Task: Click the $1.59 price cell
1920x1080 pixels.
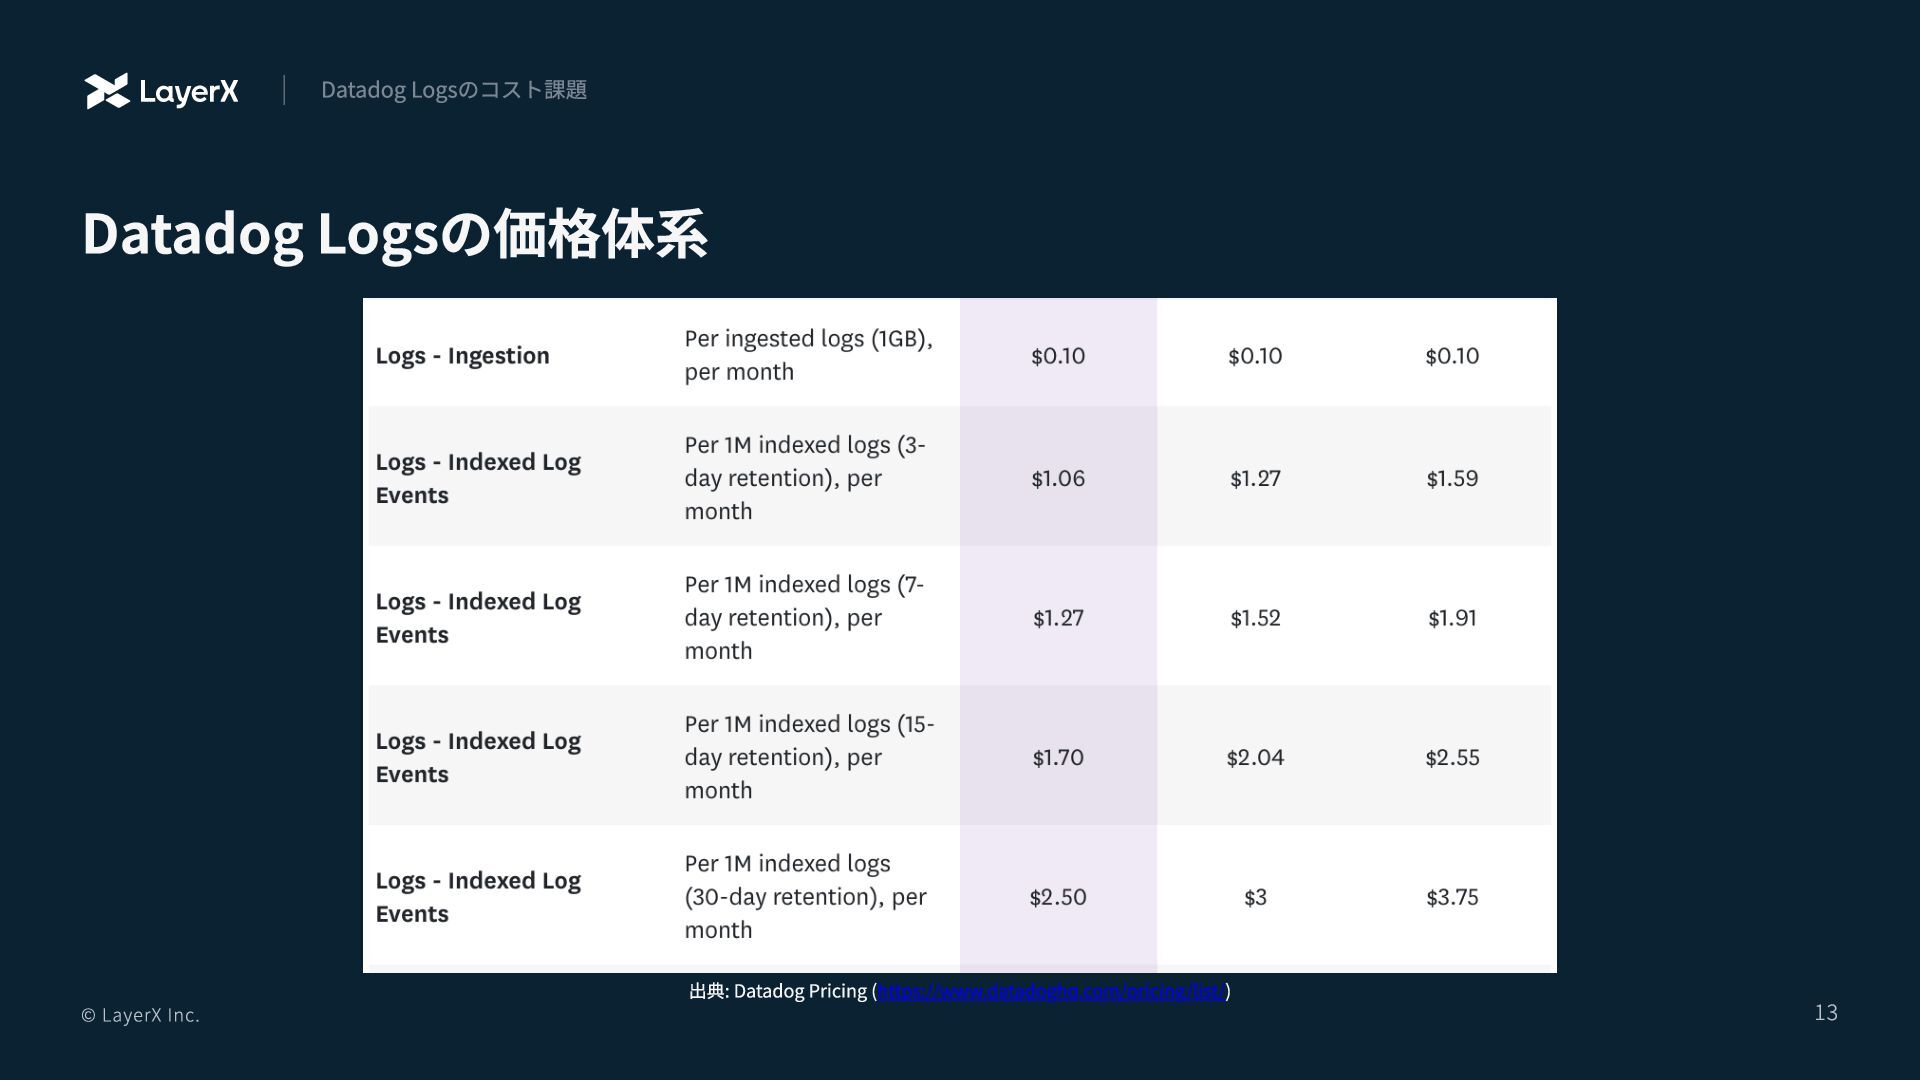Action: coord(1452,478)
